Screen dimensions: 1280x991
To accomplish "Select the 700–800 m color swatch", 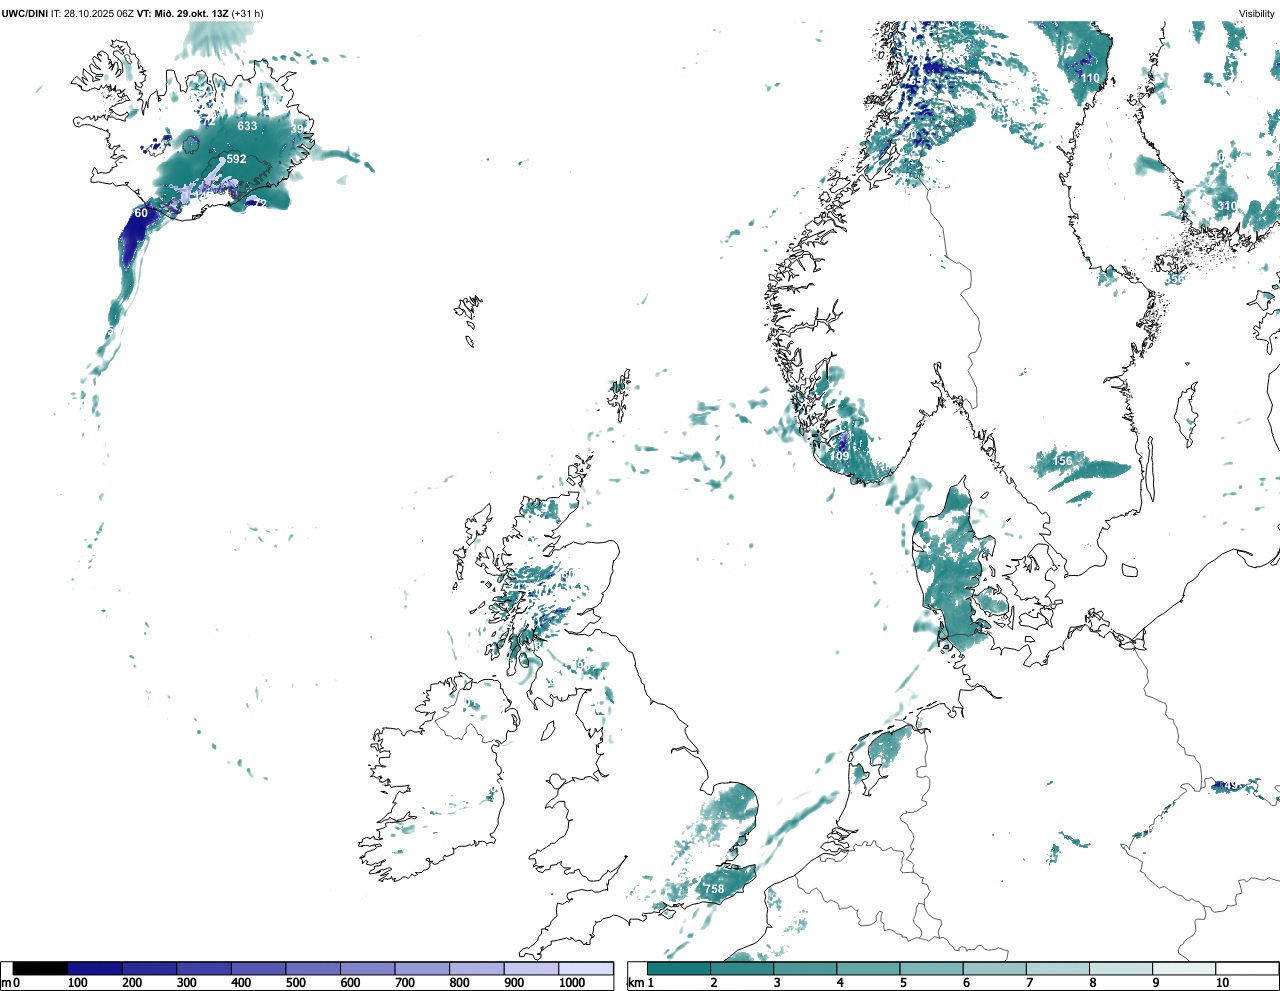I will (422, 969).
